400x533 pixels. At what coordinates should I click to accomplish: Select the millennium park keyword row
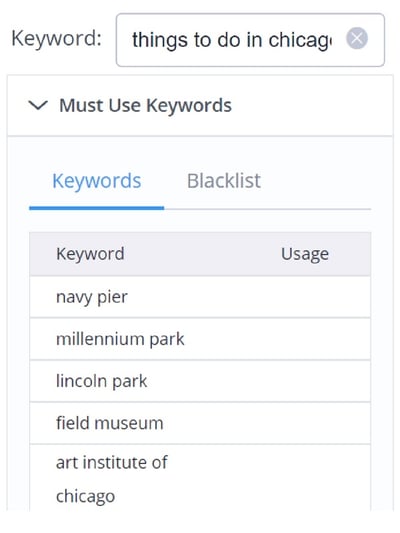(200, 339)
